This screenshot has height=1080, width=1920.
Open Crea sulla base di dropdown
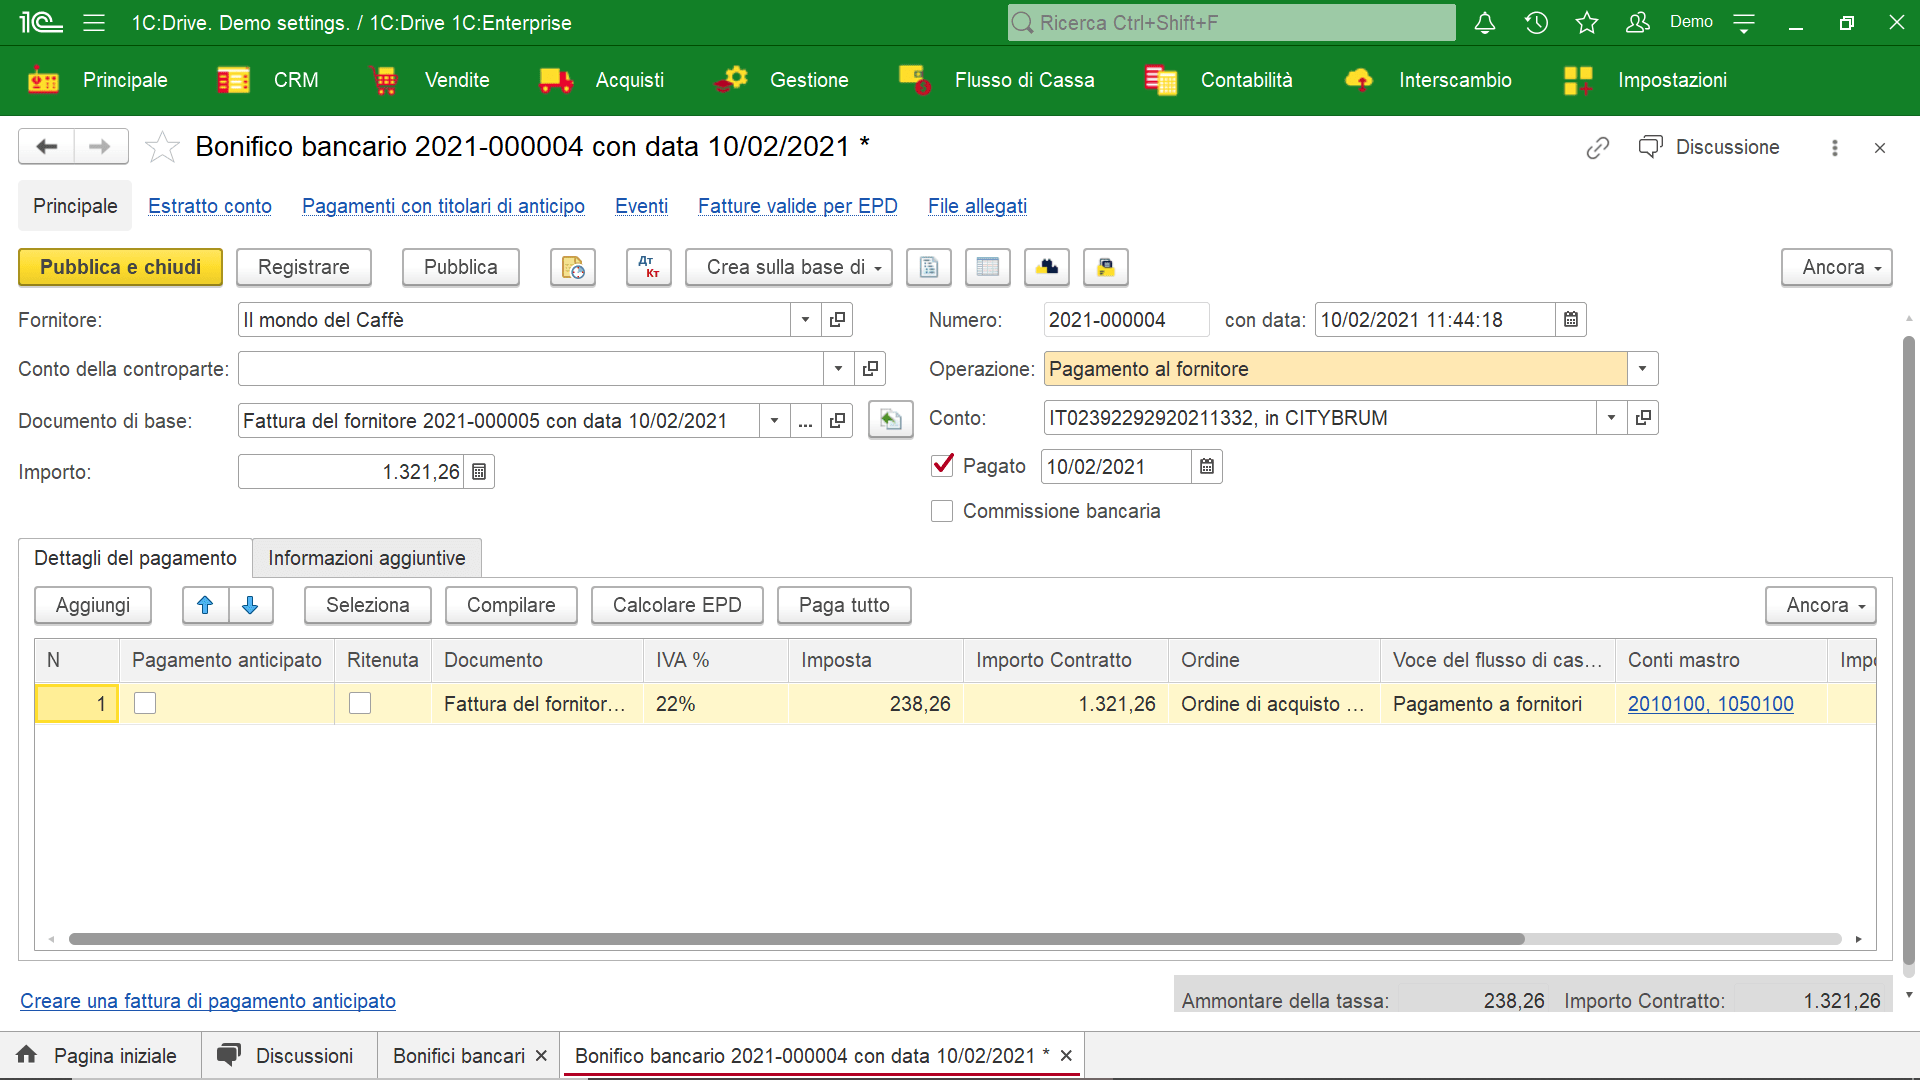point(789,267)
